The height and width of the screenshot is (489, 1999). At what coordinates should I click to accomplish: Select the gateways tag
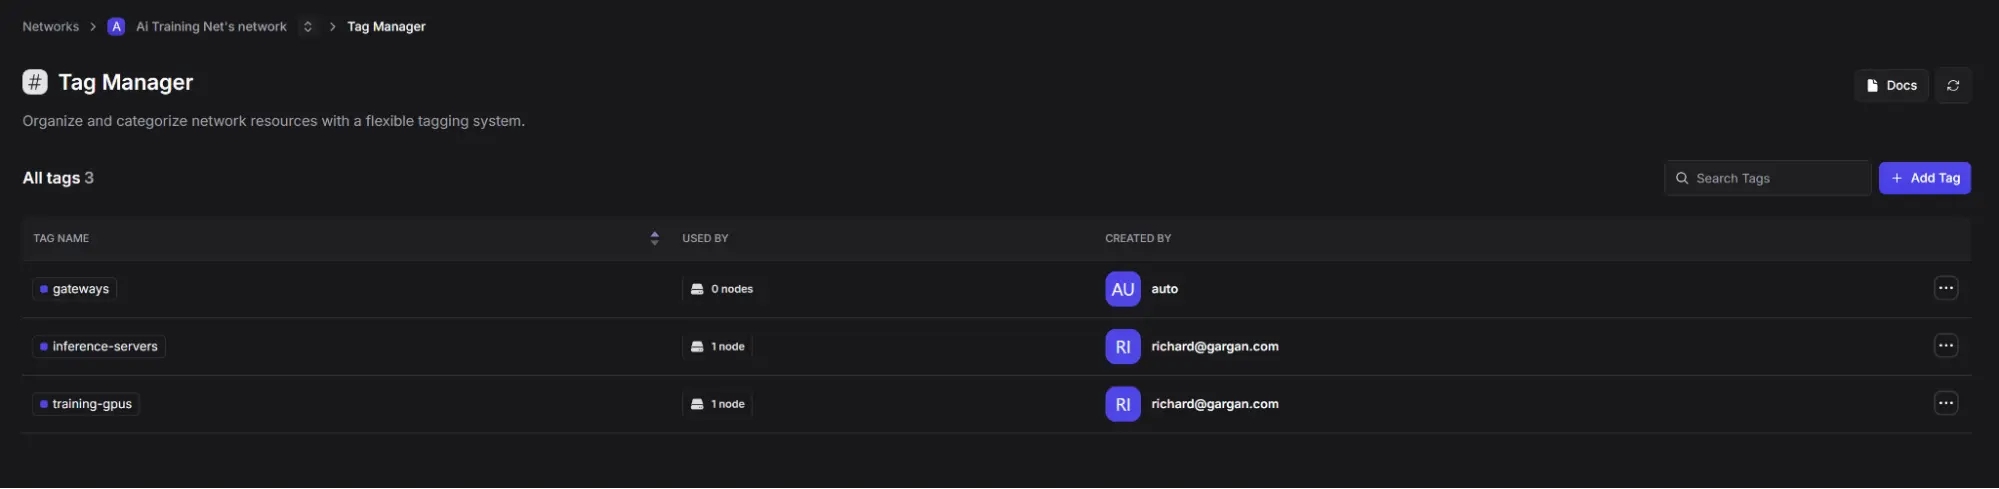(x=75, y=289)
